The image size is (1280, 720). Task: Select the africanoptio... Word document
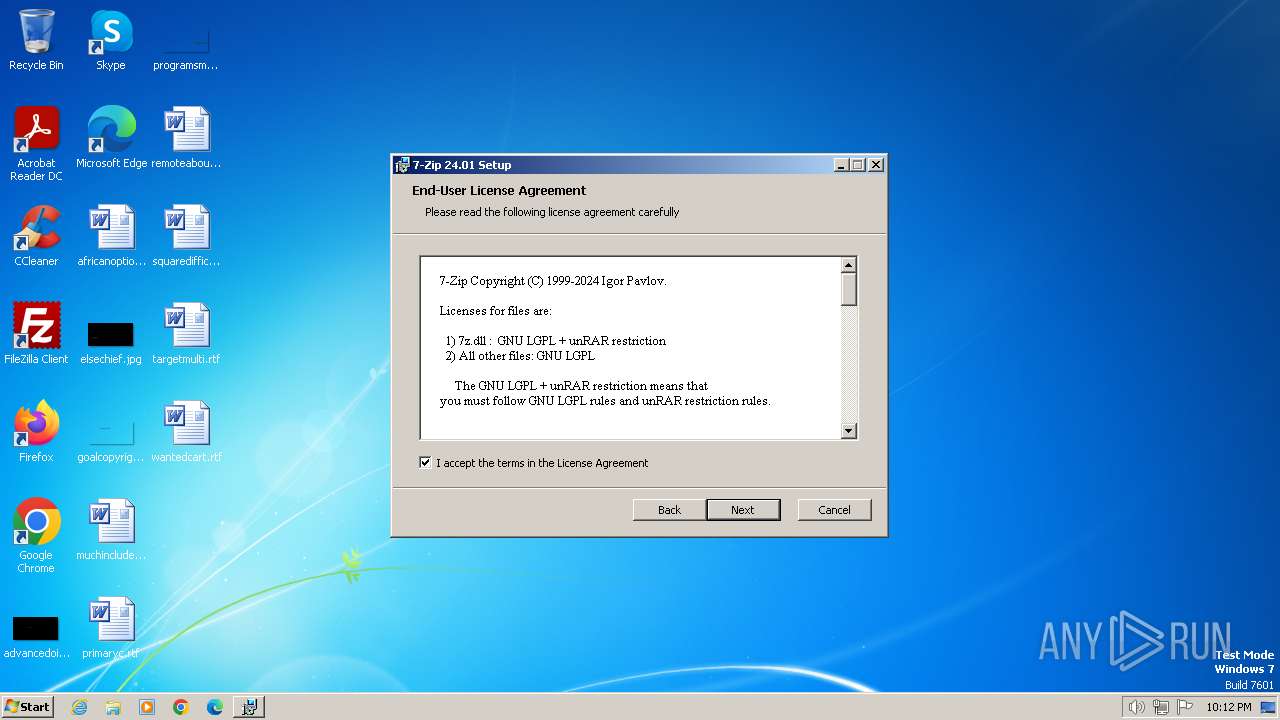pyautogui.click(x=111, y=236)
